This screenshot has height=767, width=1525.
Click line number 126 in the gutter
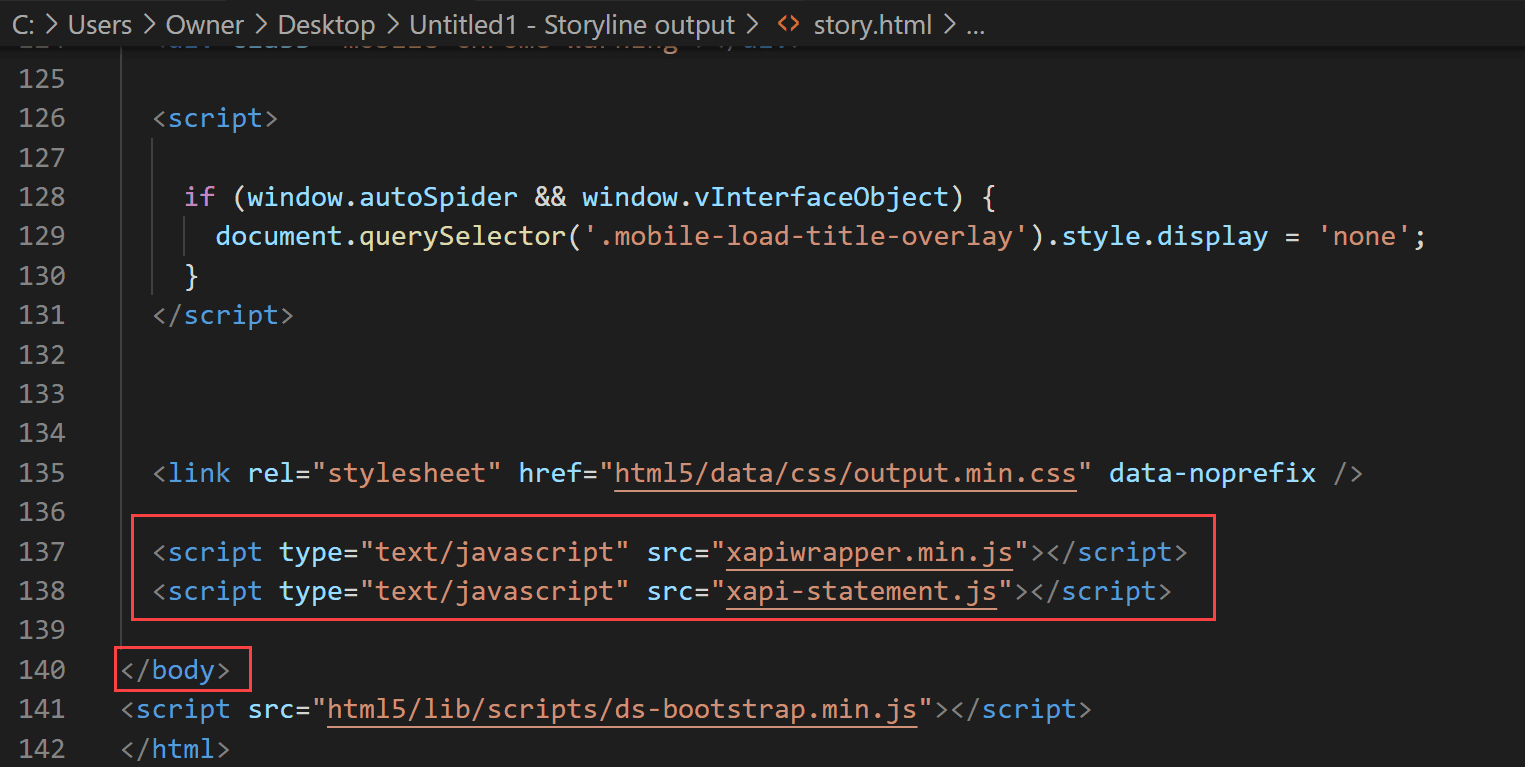41,118
